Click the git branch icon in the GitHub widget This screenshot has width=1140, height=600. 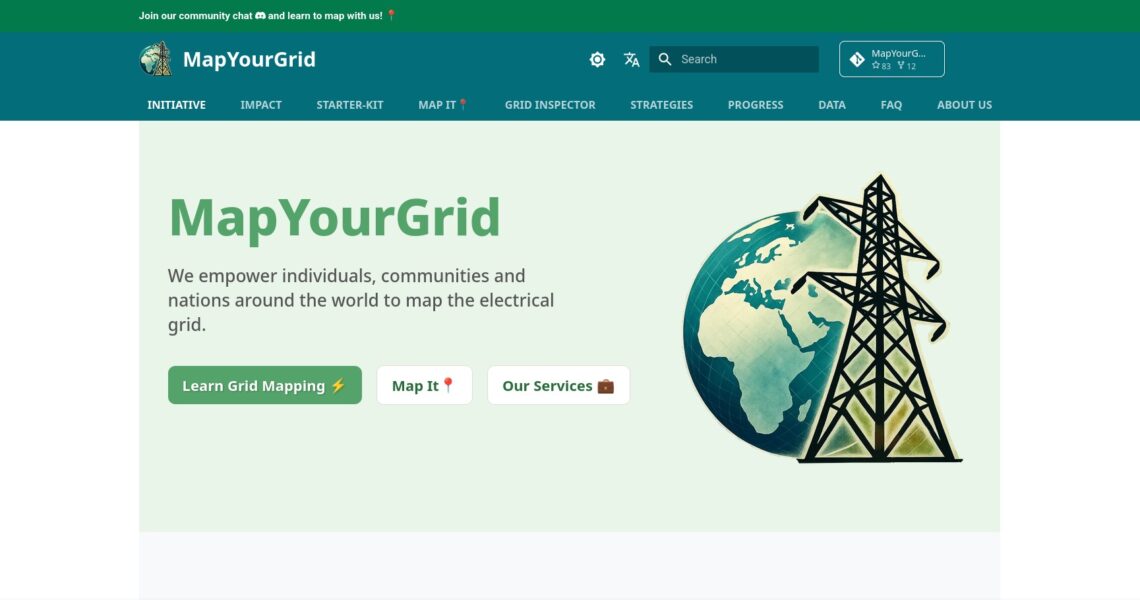click(x=857, y=59)
